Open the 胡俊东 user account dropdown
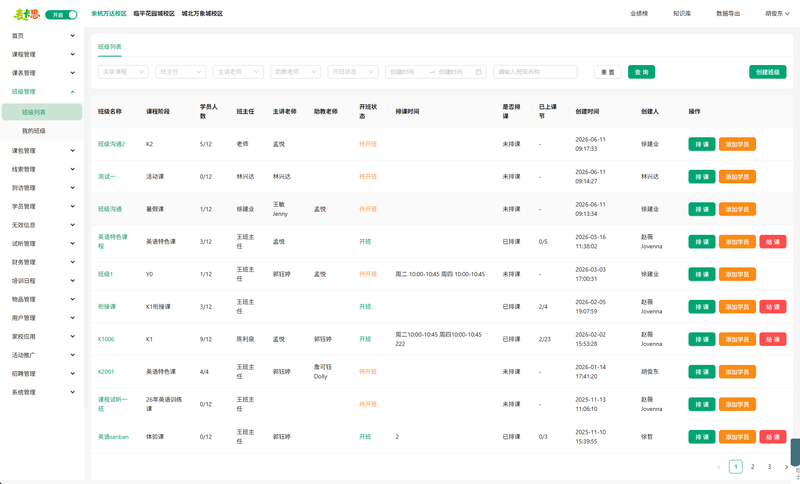The width and height of the screenshot is (800, 484). pos(777,14)
